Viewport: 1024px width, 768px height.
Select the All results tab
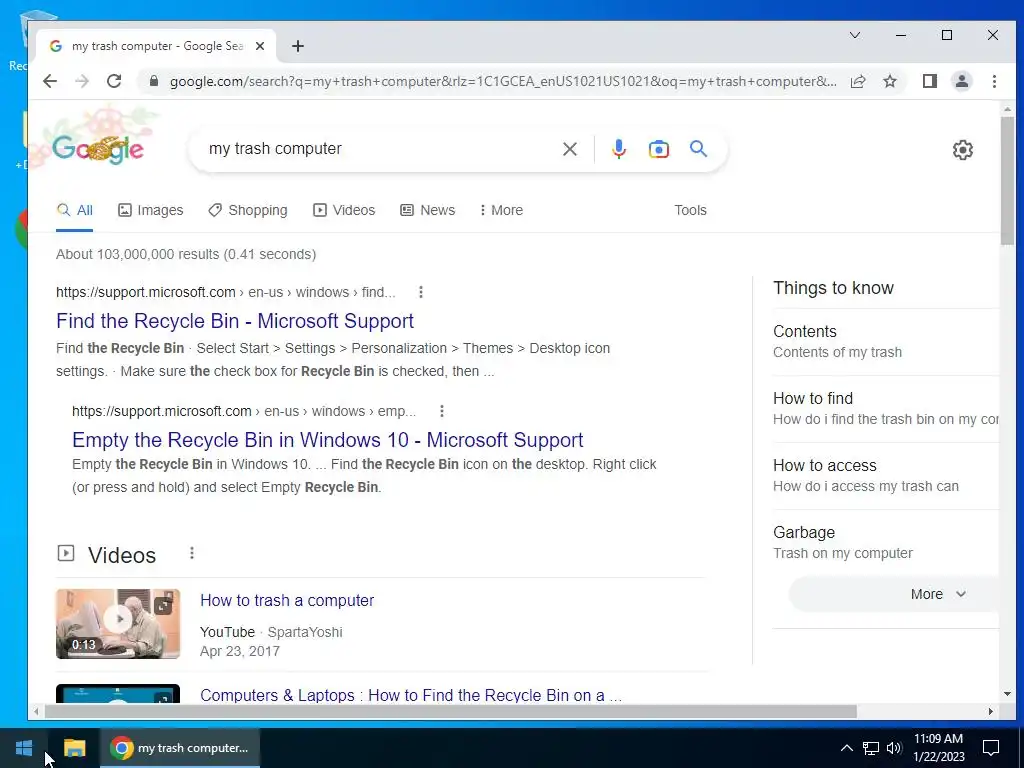(74, 210)
